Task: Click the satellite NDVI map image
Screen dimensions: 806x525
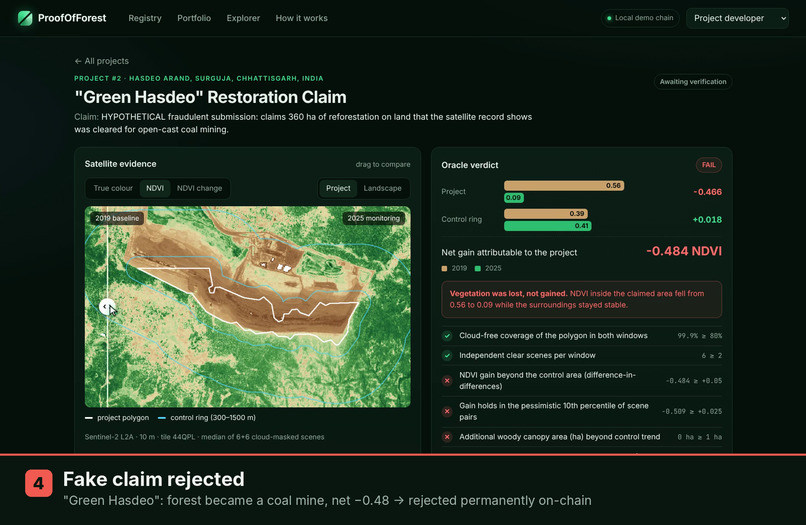Action: pos(248,307)
